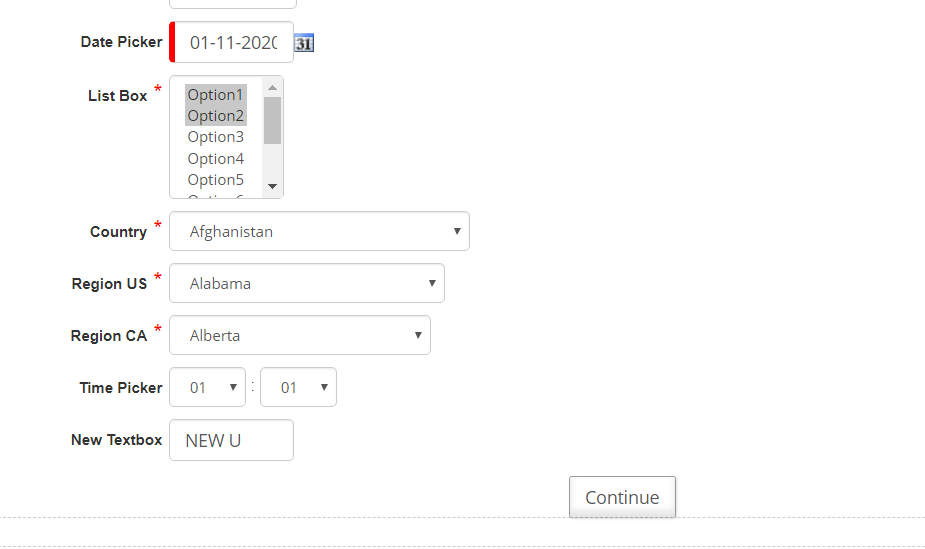Open the Time Picker minute dropdown
925x549 pixels.
point(298,387)
